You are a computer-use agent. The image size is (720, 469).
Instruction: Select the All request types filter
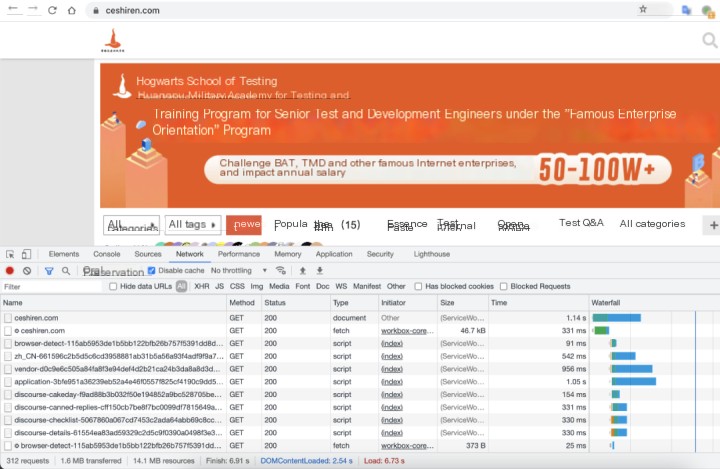tap(181, 286)
